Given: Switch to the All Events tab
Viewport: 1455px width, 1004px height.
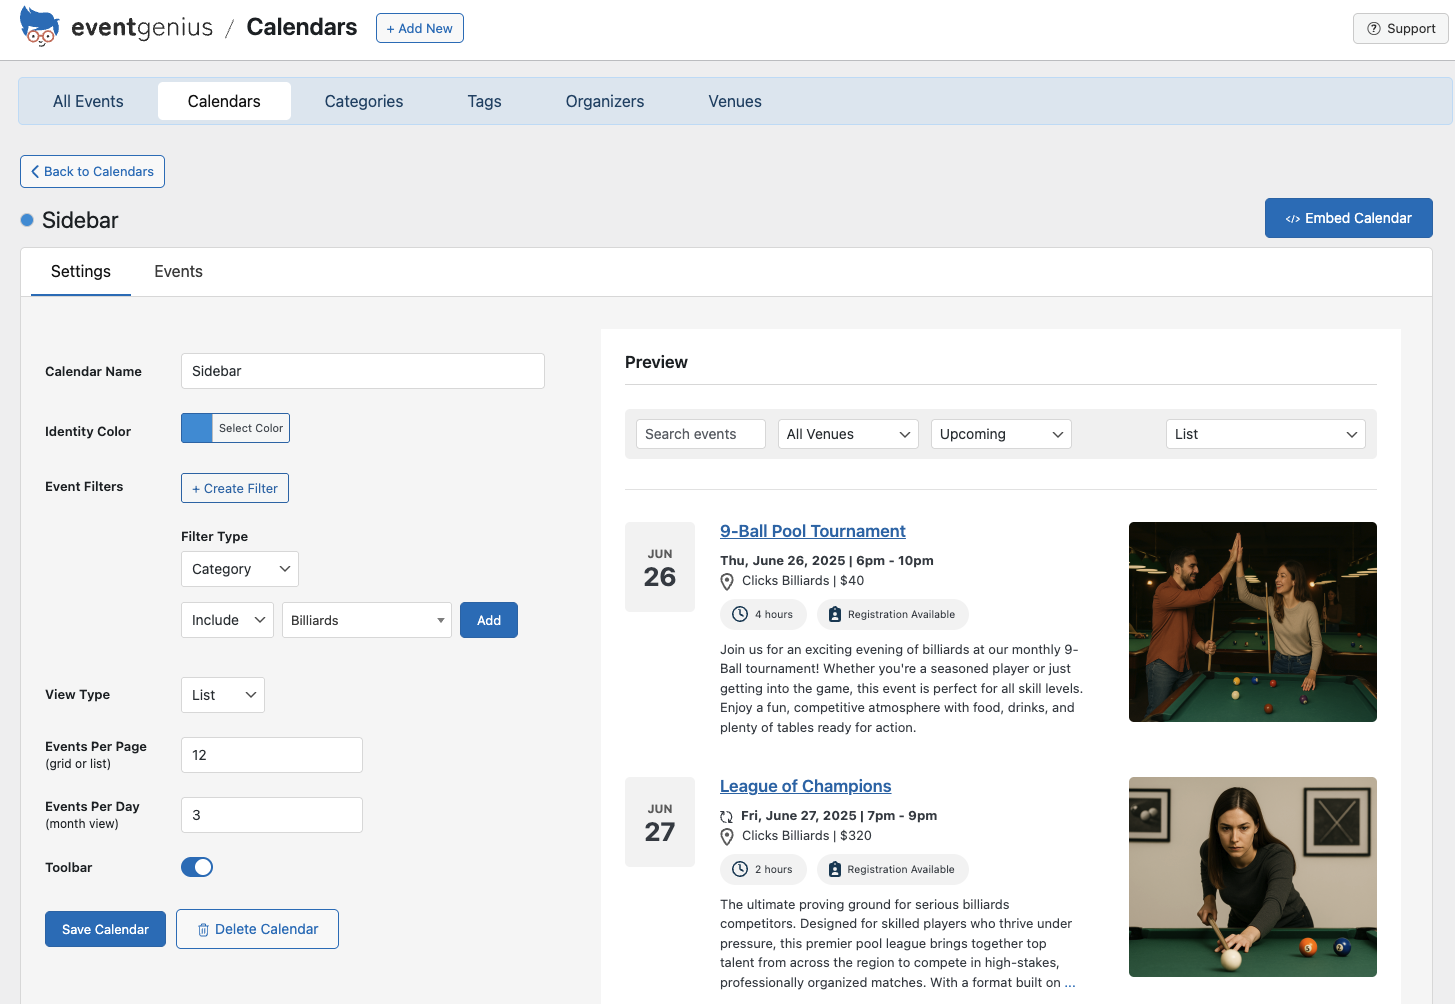Looking at the screenshot, I should click(x=88, y=101).
